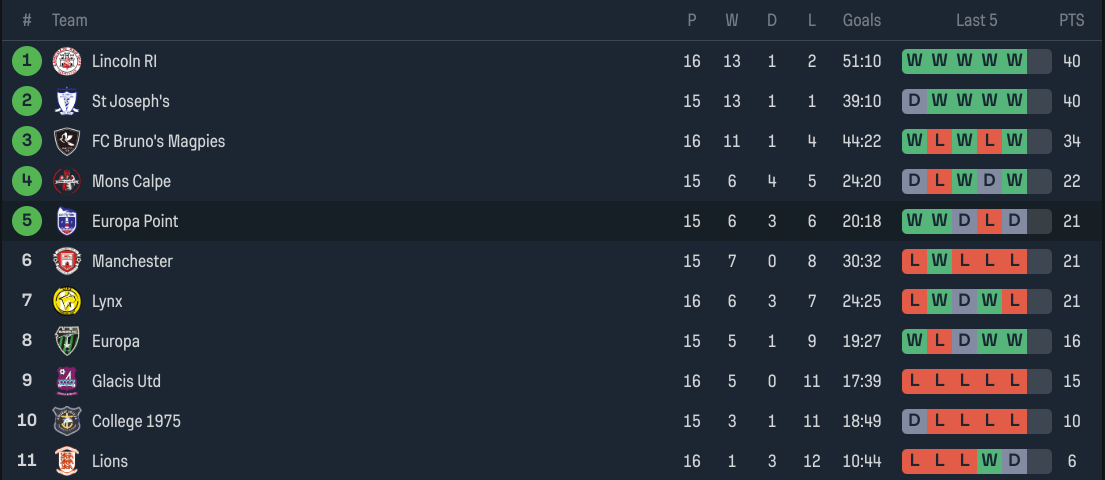The height and width of the screenshot is (480, 1105).
Task: Sort standings by Goals column header
Action: point(862,20)
